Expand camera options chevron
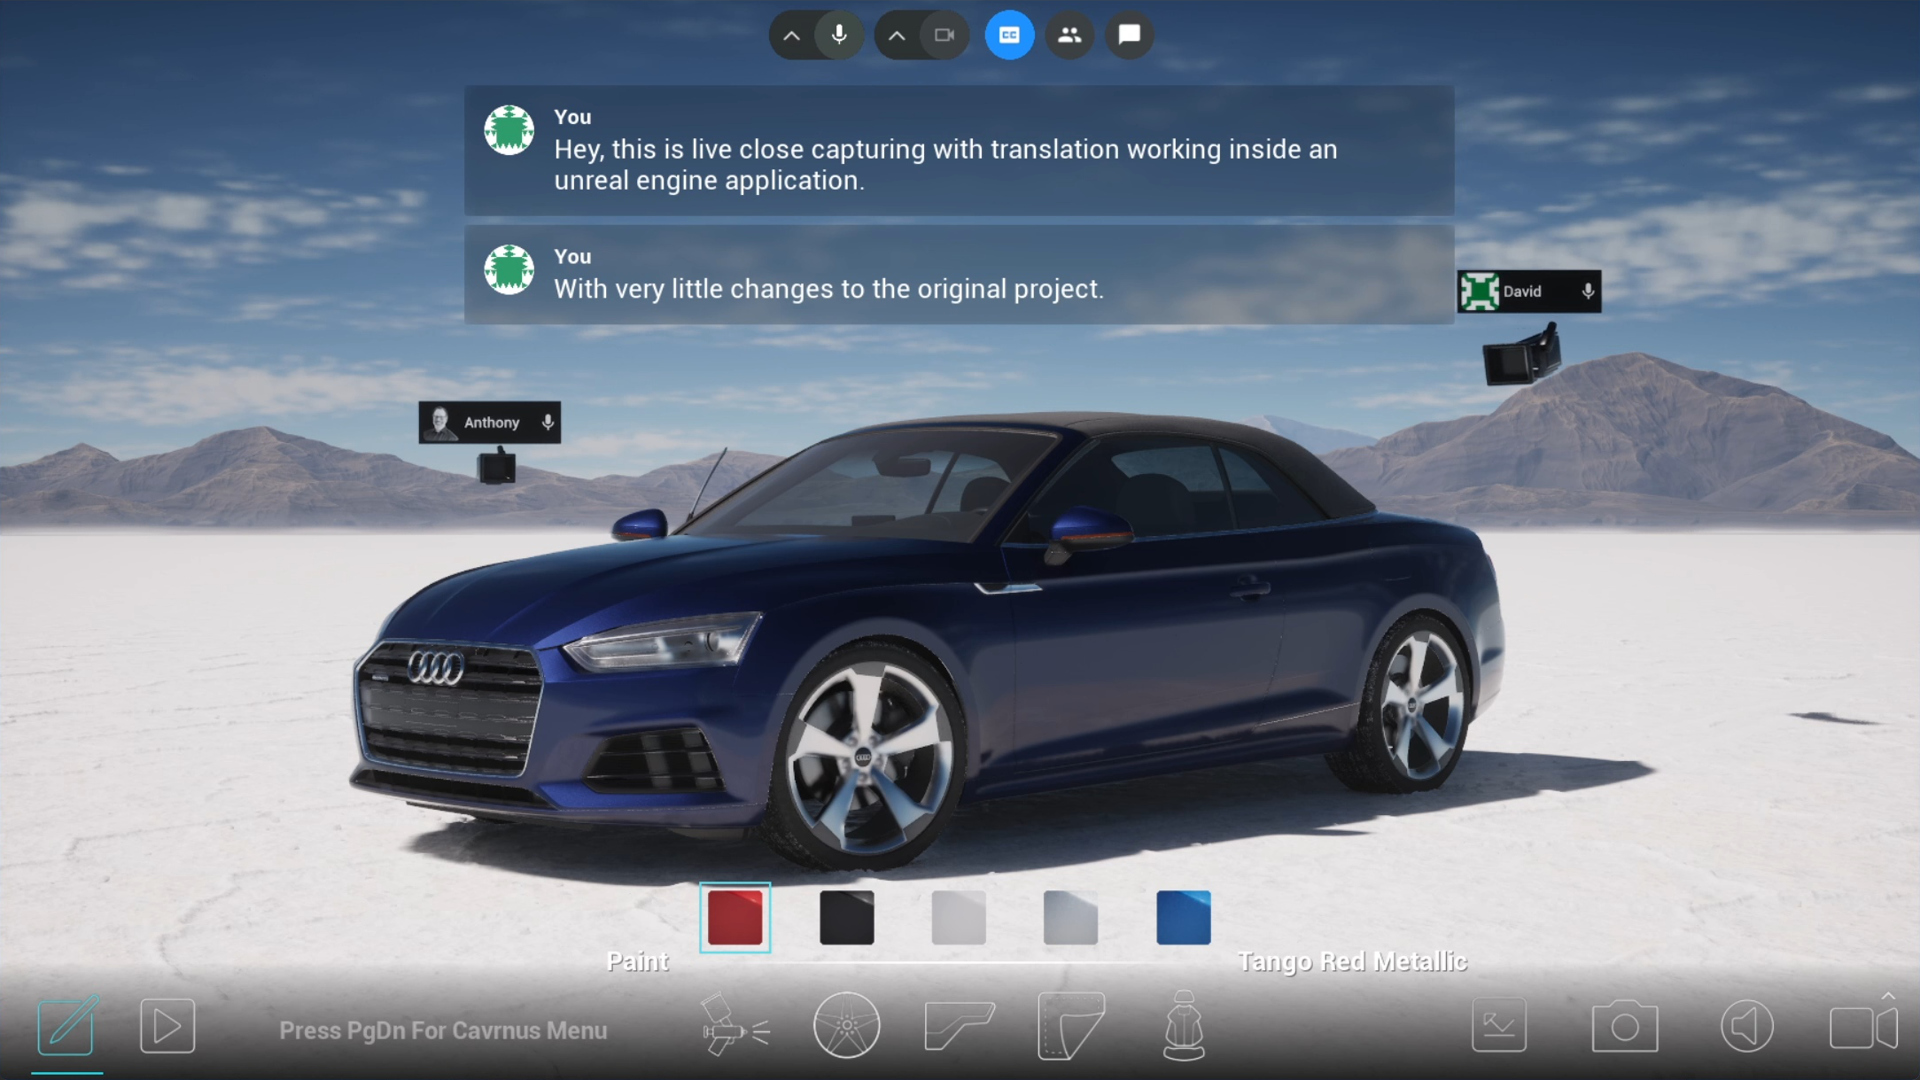1920x1080 pixels. pyautogui.click(x=897, y=35)
